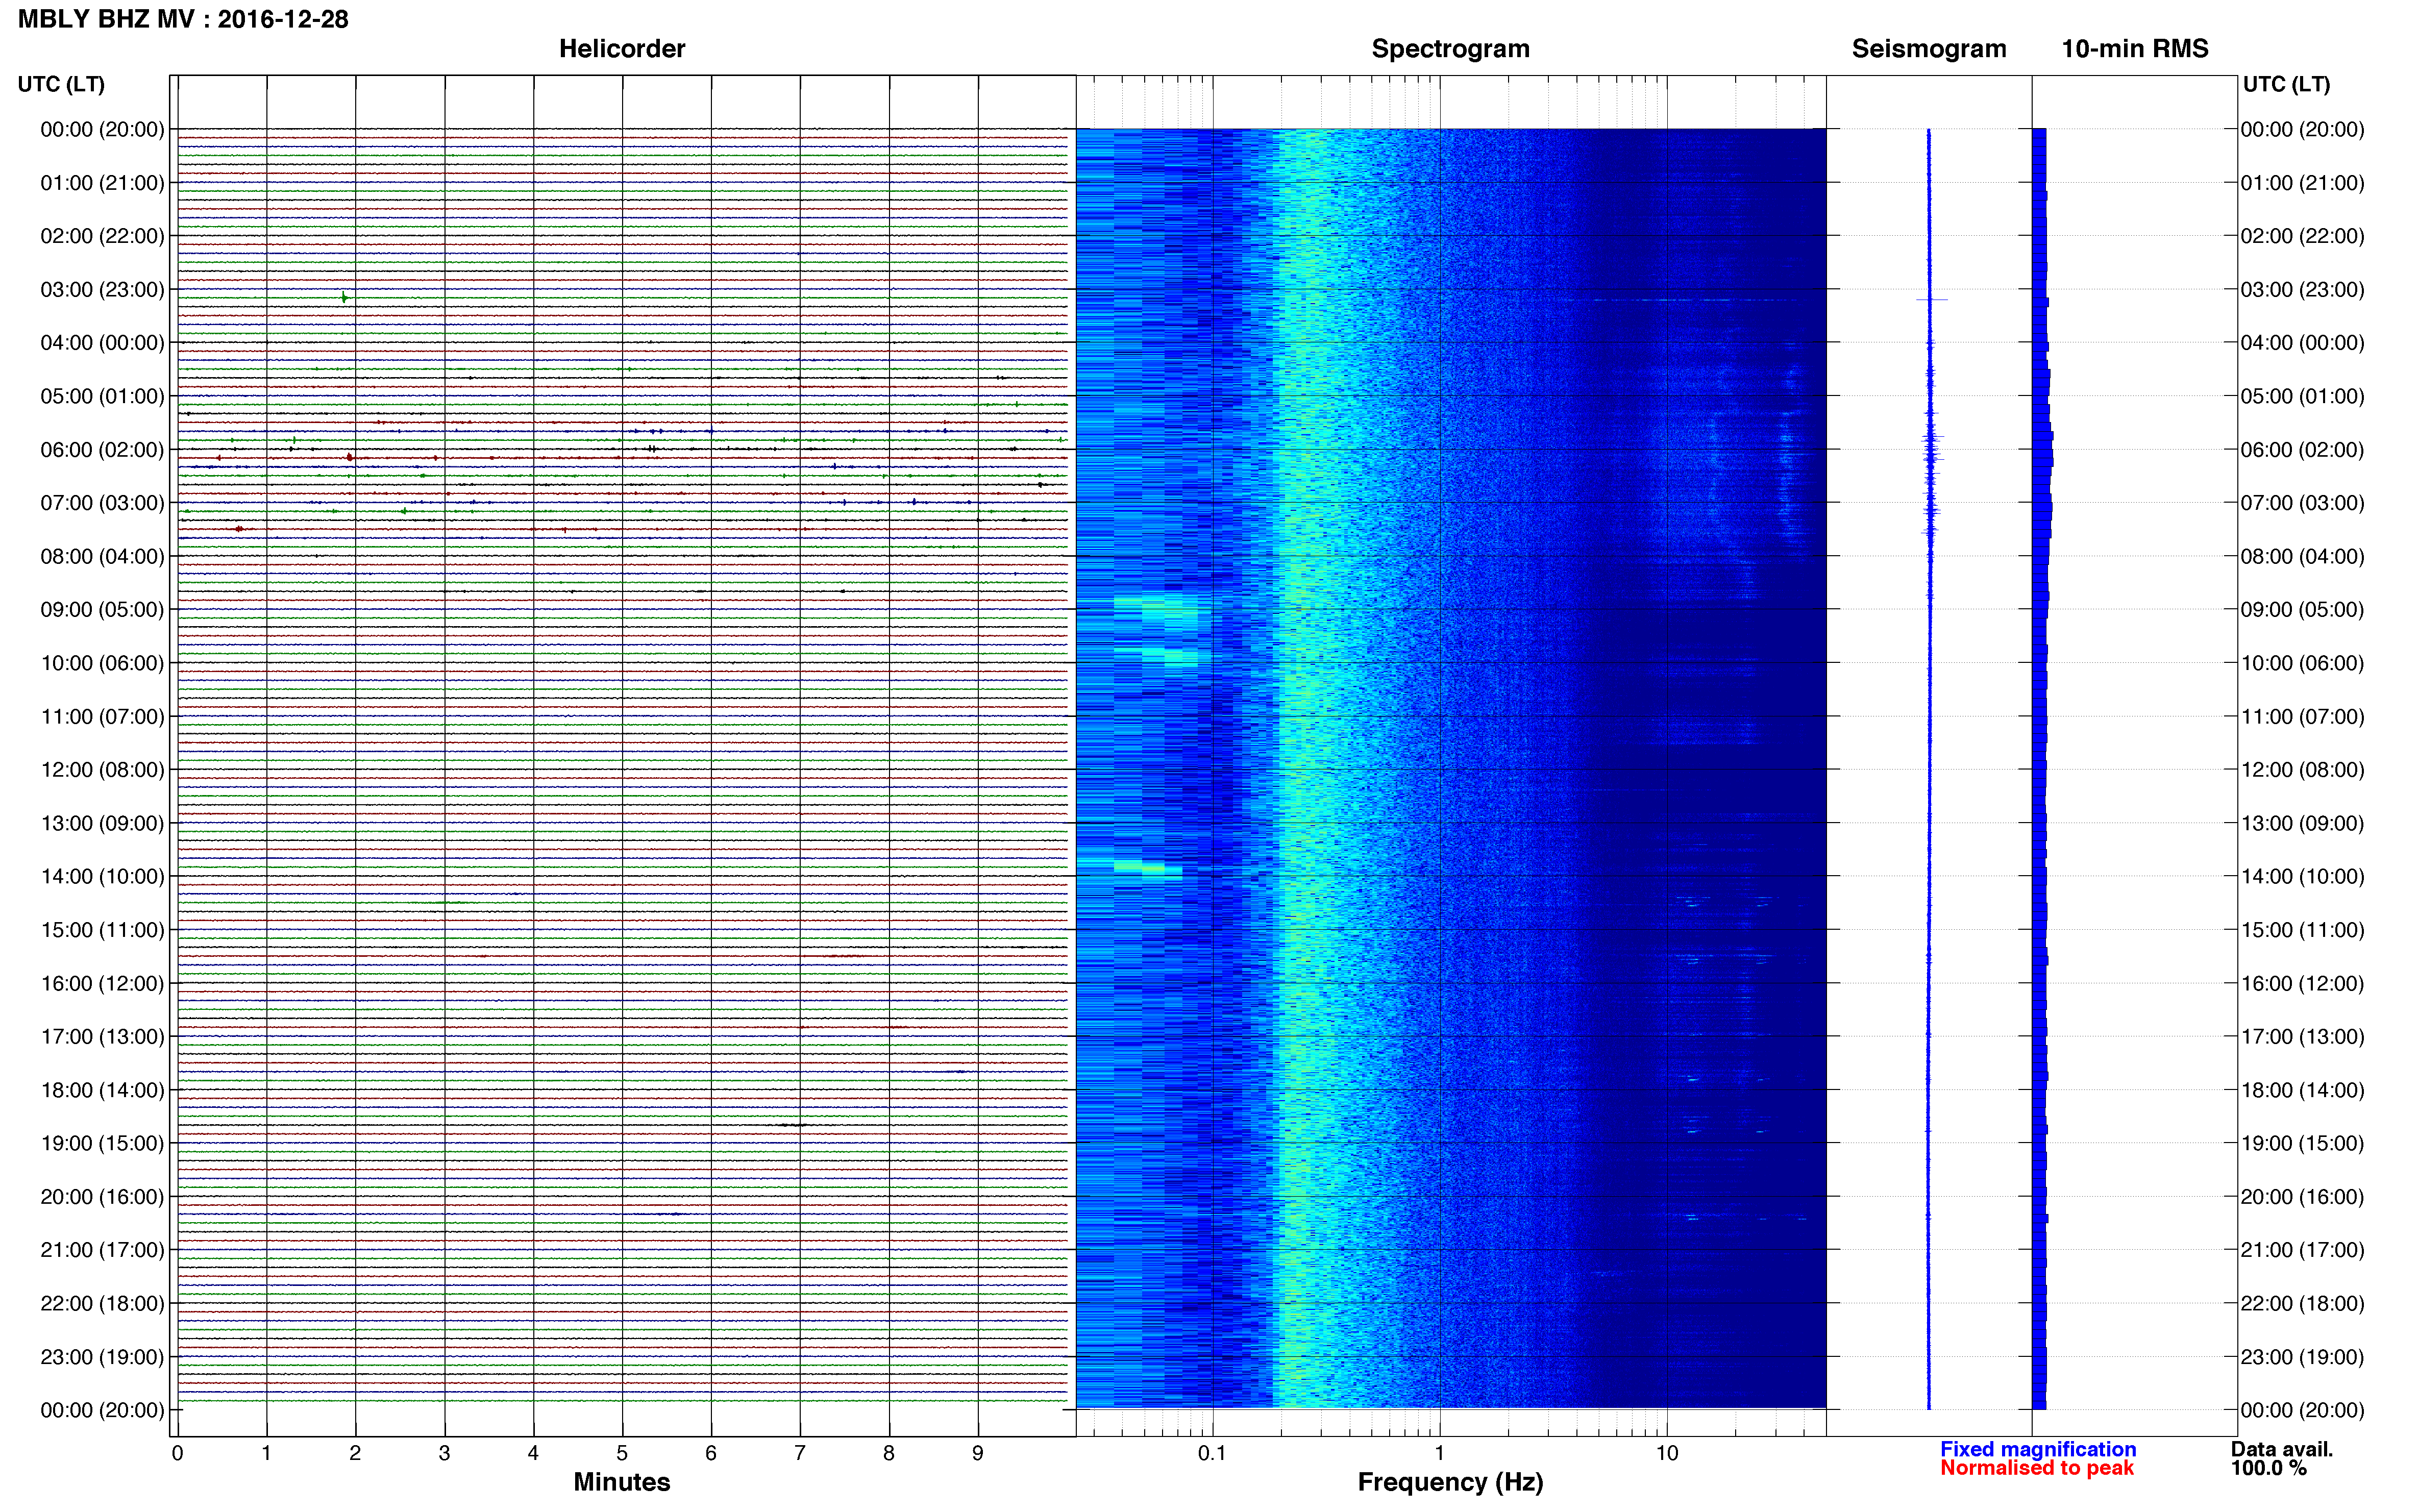Click '16:00 (12:00)' on the helicorder time axis
This screenshot has height=1512, width=2419.
(x=102, y=984)
